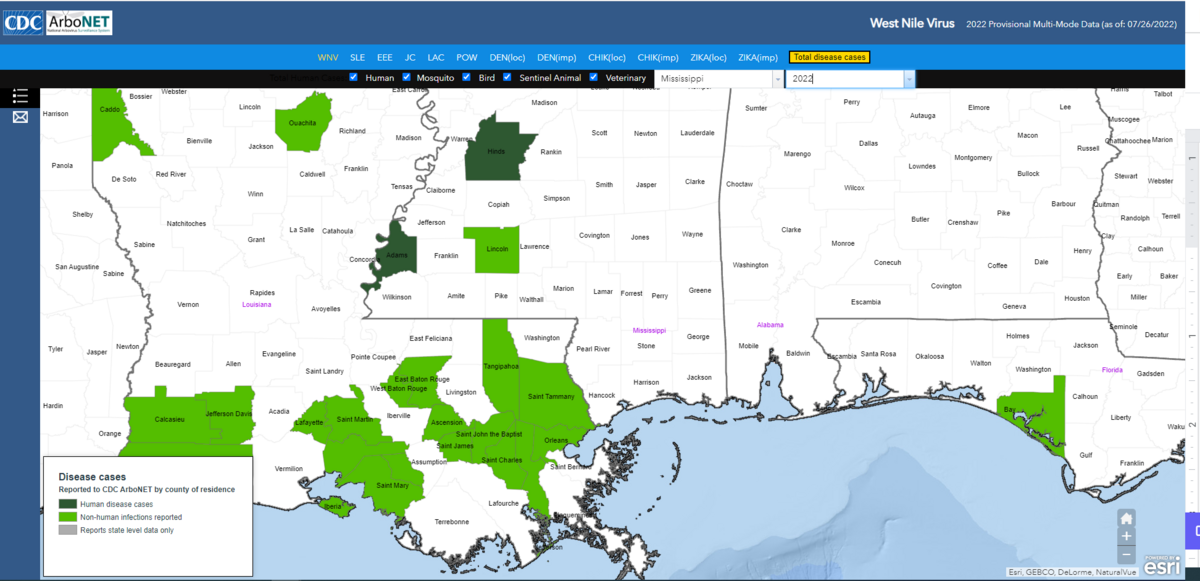Click the purple Louisiana state label
This screenshot has height=581, width=1200.
257,304
